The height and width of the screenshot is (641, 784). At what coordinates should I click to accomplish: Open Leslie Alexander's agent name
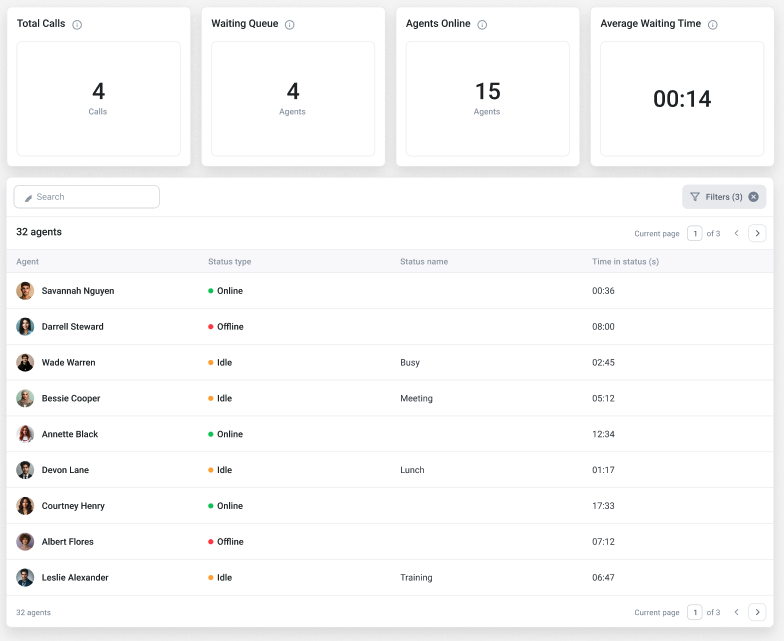pos(75,578)
